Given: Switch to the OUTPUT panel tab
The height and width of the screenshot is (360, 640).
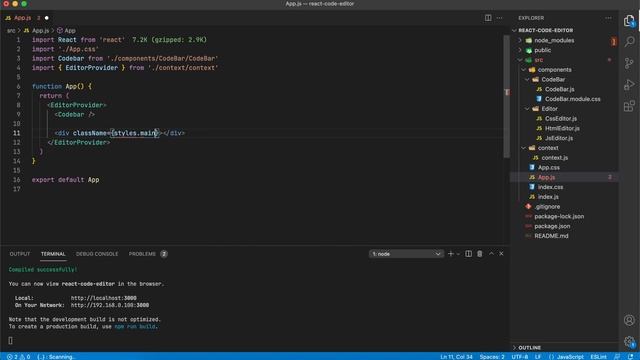Looking at the screenshot, I should pos(20,254).
